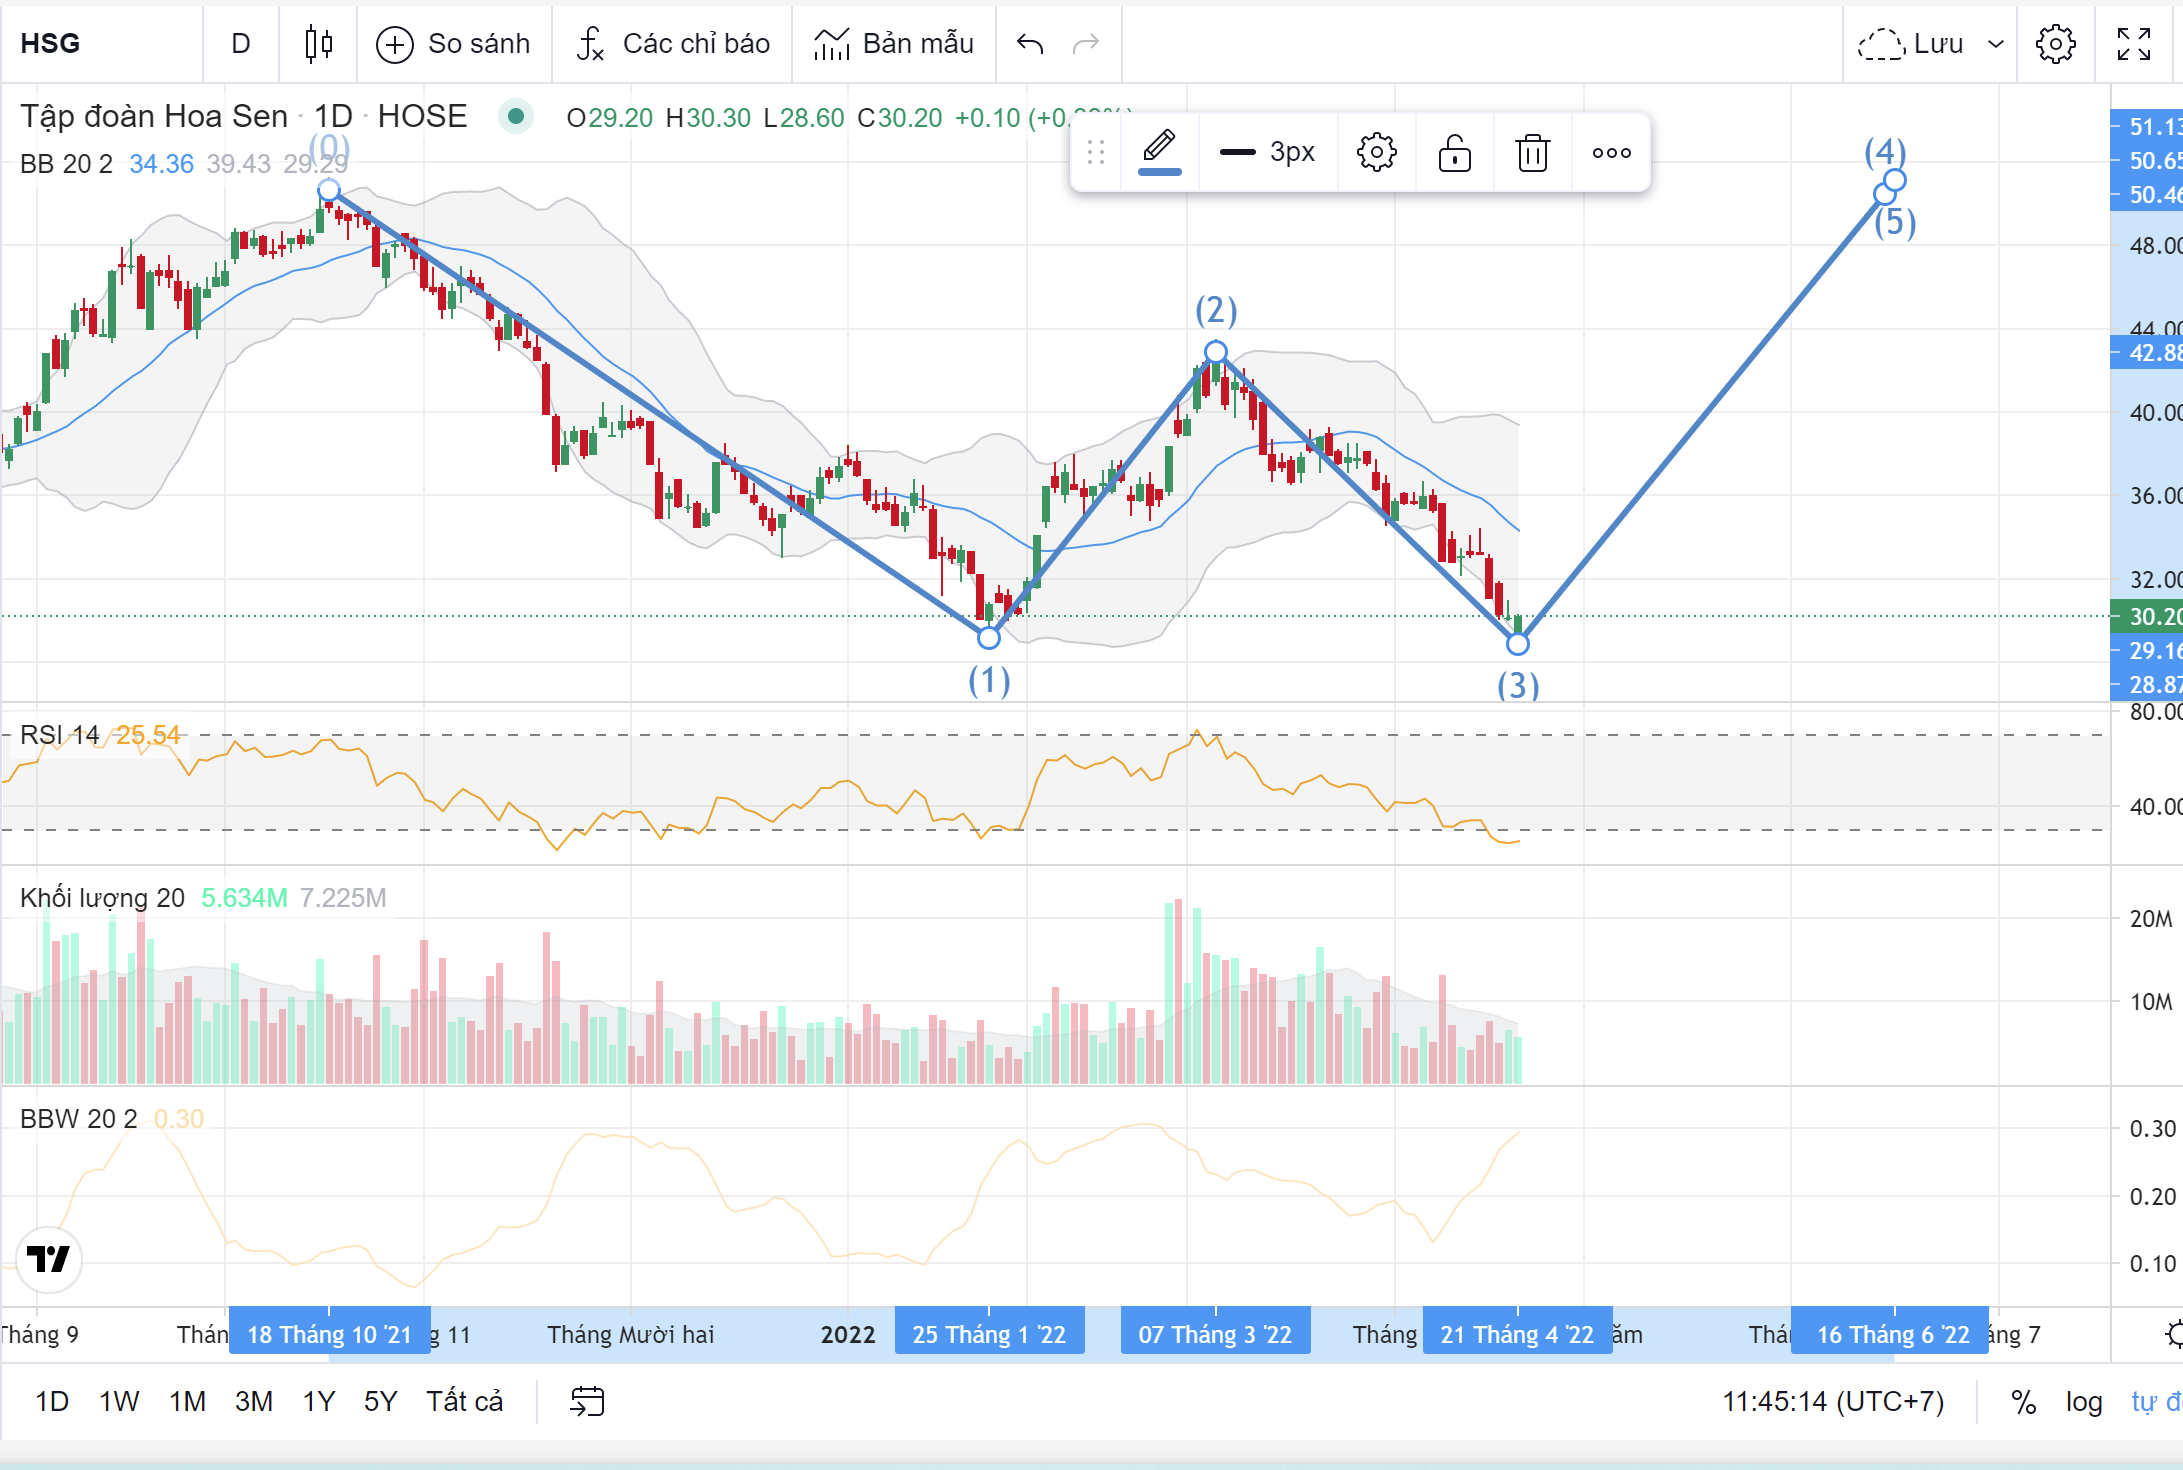The height and width of the screenshot is (1470, 2183).
Task: Delete the drawing with trash icon
Action: point(1532,152)
